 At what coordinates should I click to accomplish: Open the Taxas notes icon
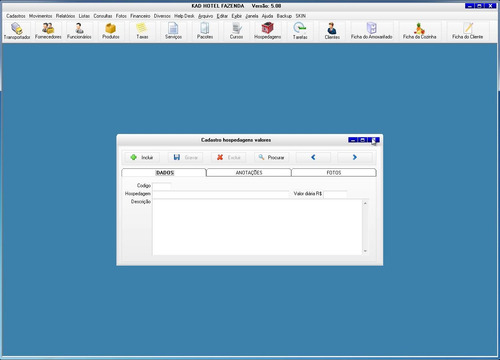(x=142, y=31)
